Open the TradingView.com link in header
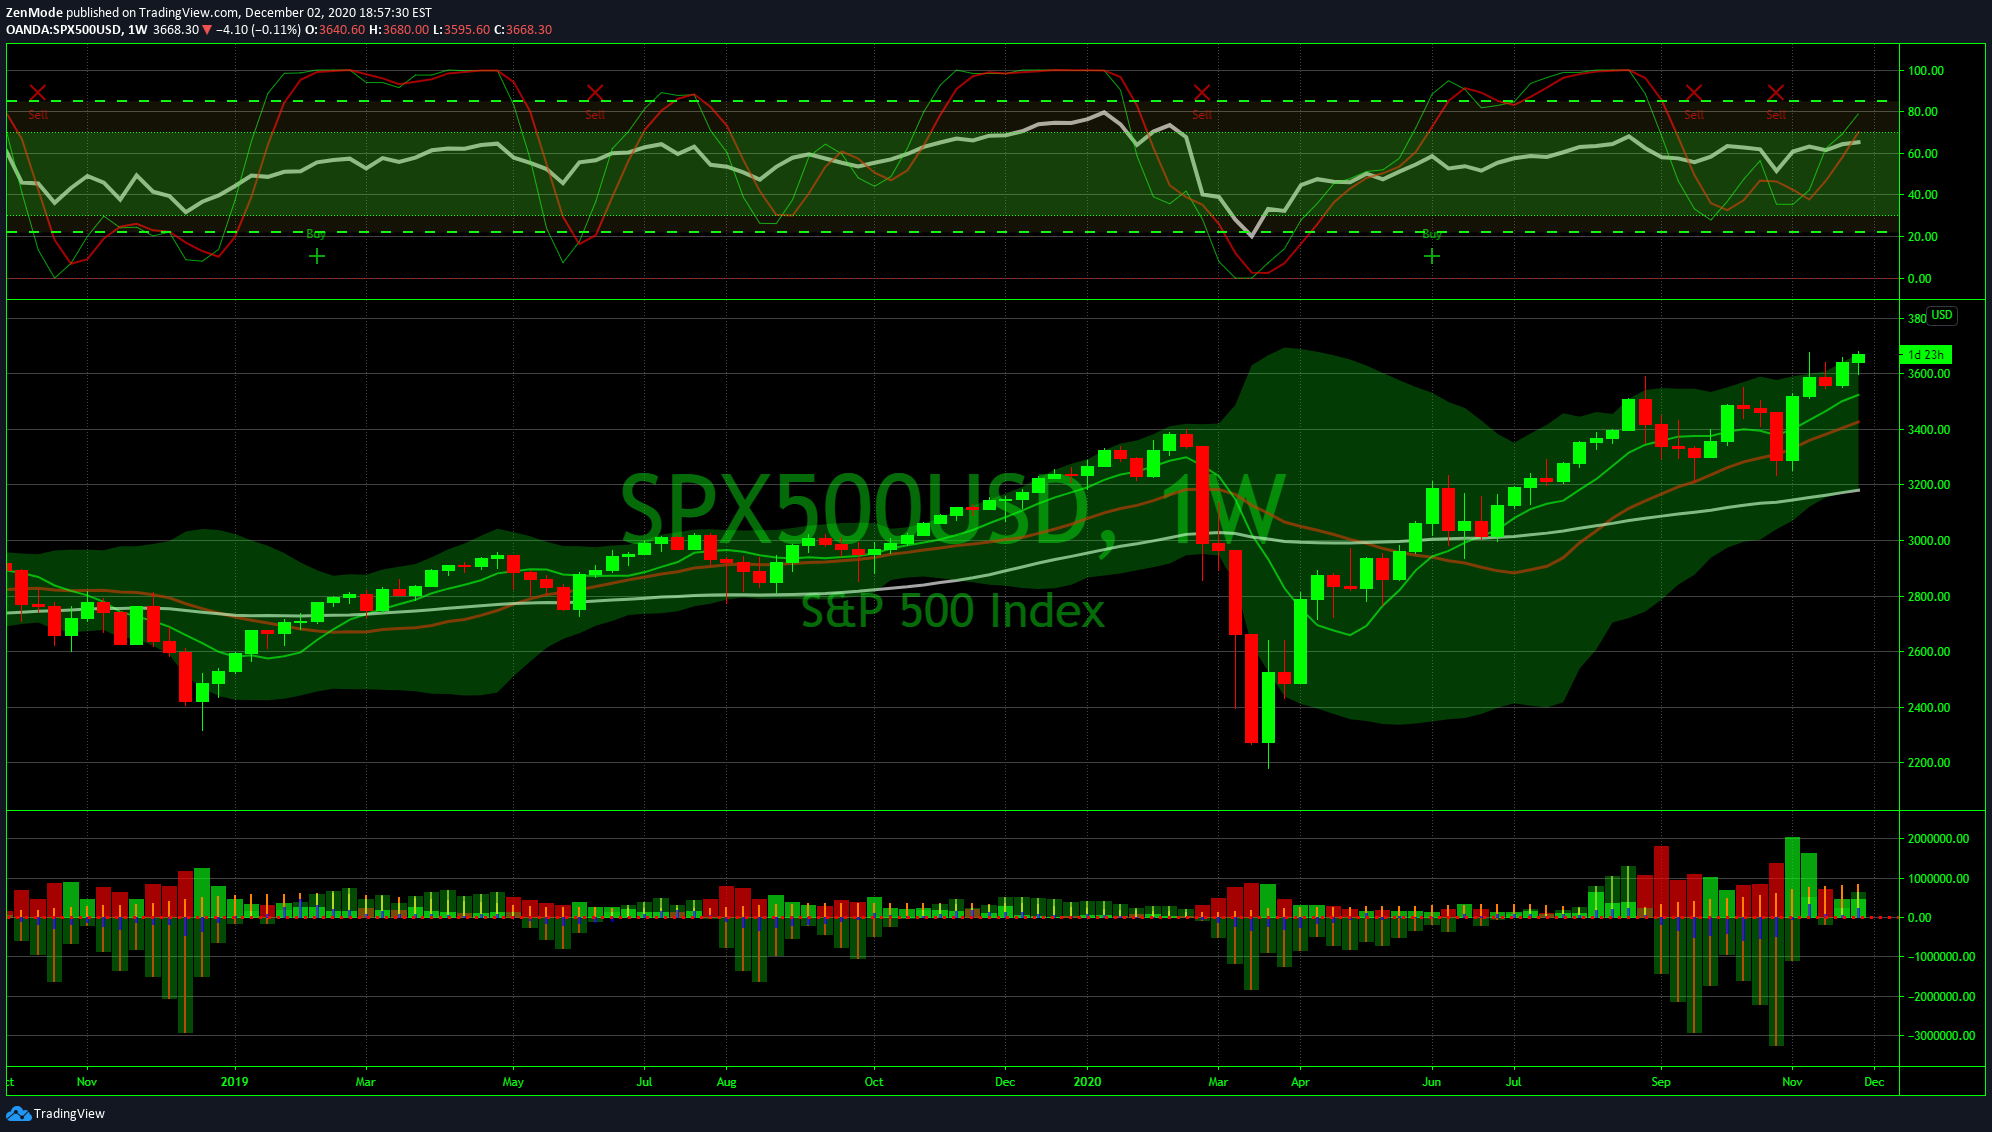 click(x=190, y=13)
